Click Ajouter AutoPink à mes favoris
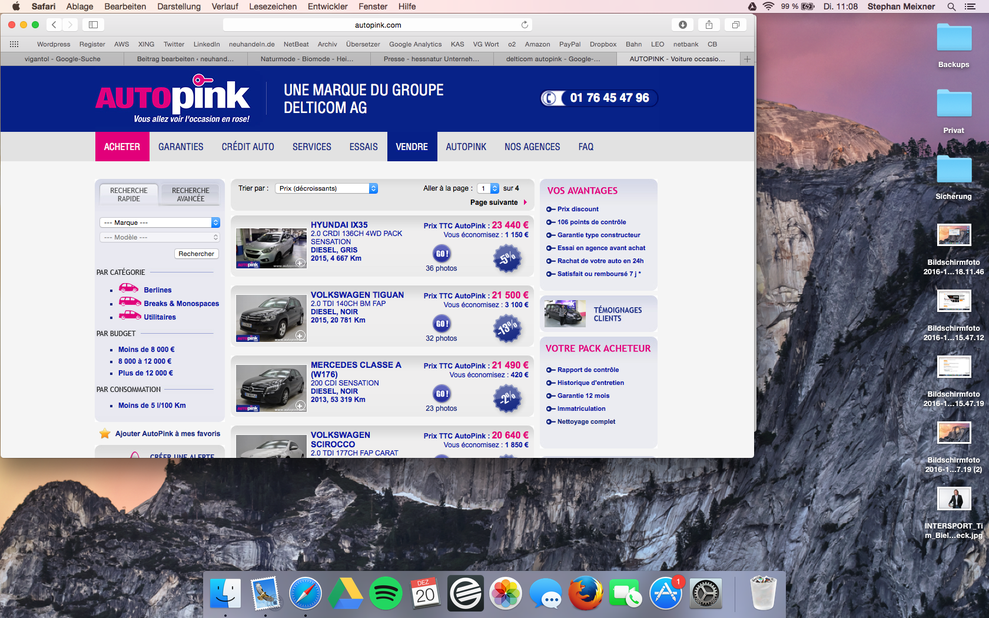This screenshot has height=618, width=989. pos(168,433)
